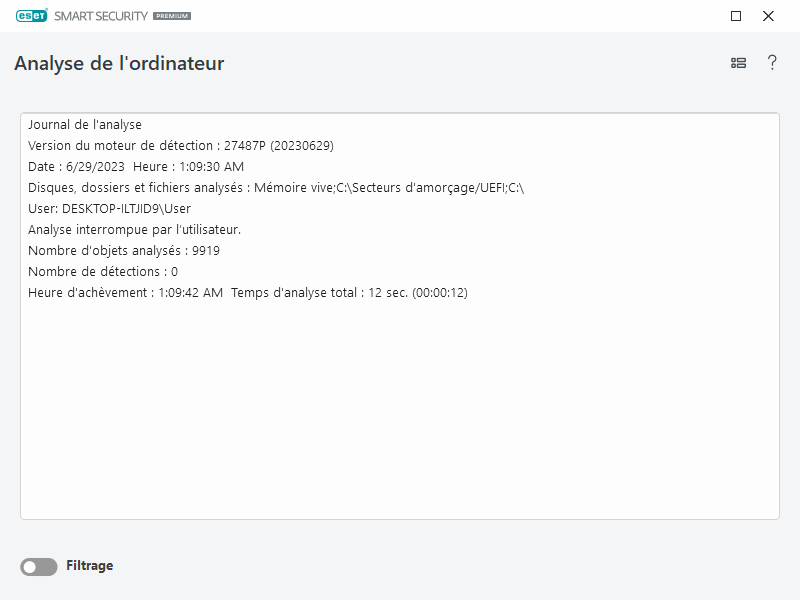
Task: Click the "Analyse de l'ordinateur" heading
Action: pos(119,63)
